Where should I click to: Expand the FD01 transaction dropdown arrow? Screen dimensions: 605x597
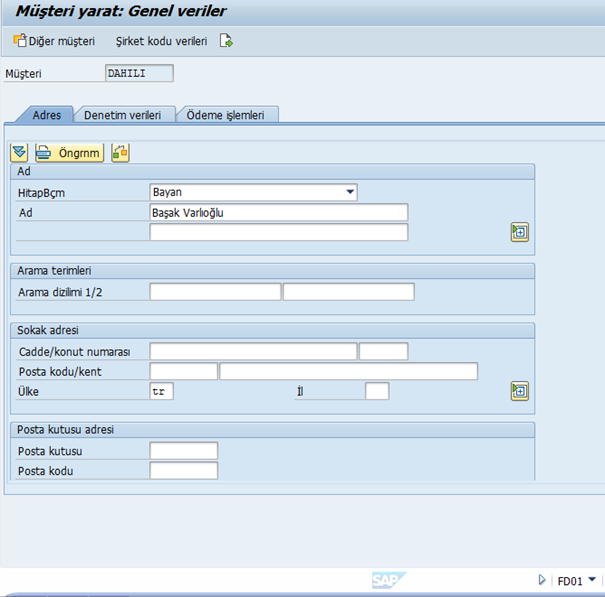[592, 580]
